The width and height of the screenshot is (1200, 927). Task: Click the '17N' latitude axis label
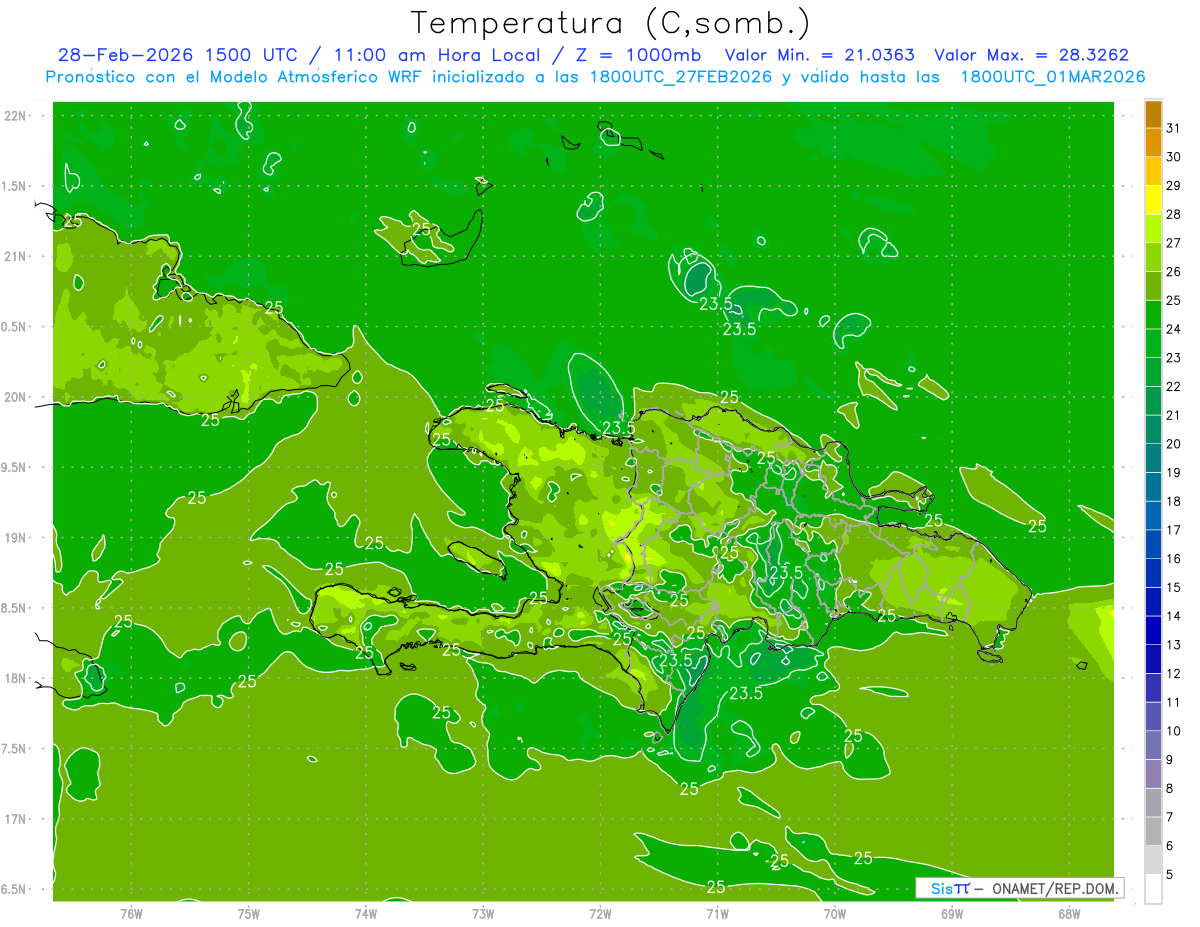click(x=17, y=819)
